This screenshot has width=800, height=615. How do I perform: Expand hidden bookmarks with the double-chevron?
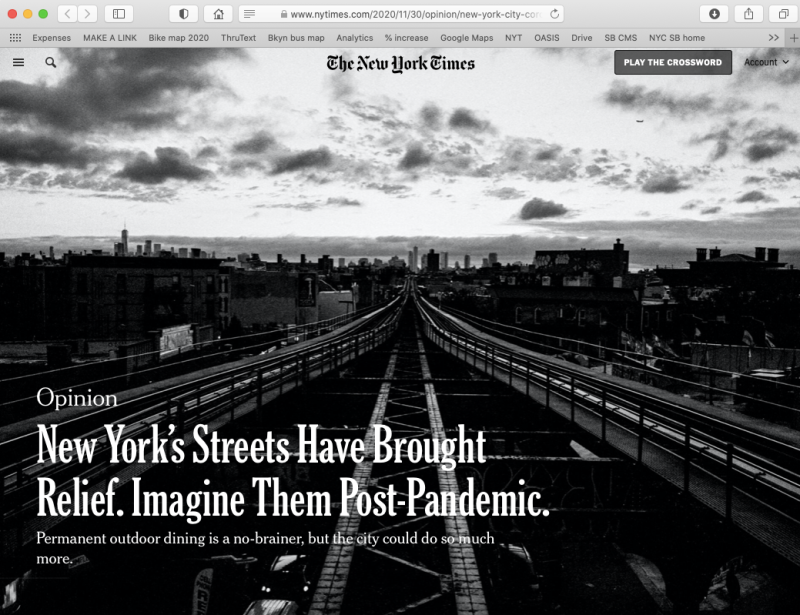point(772,37)
